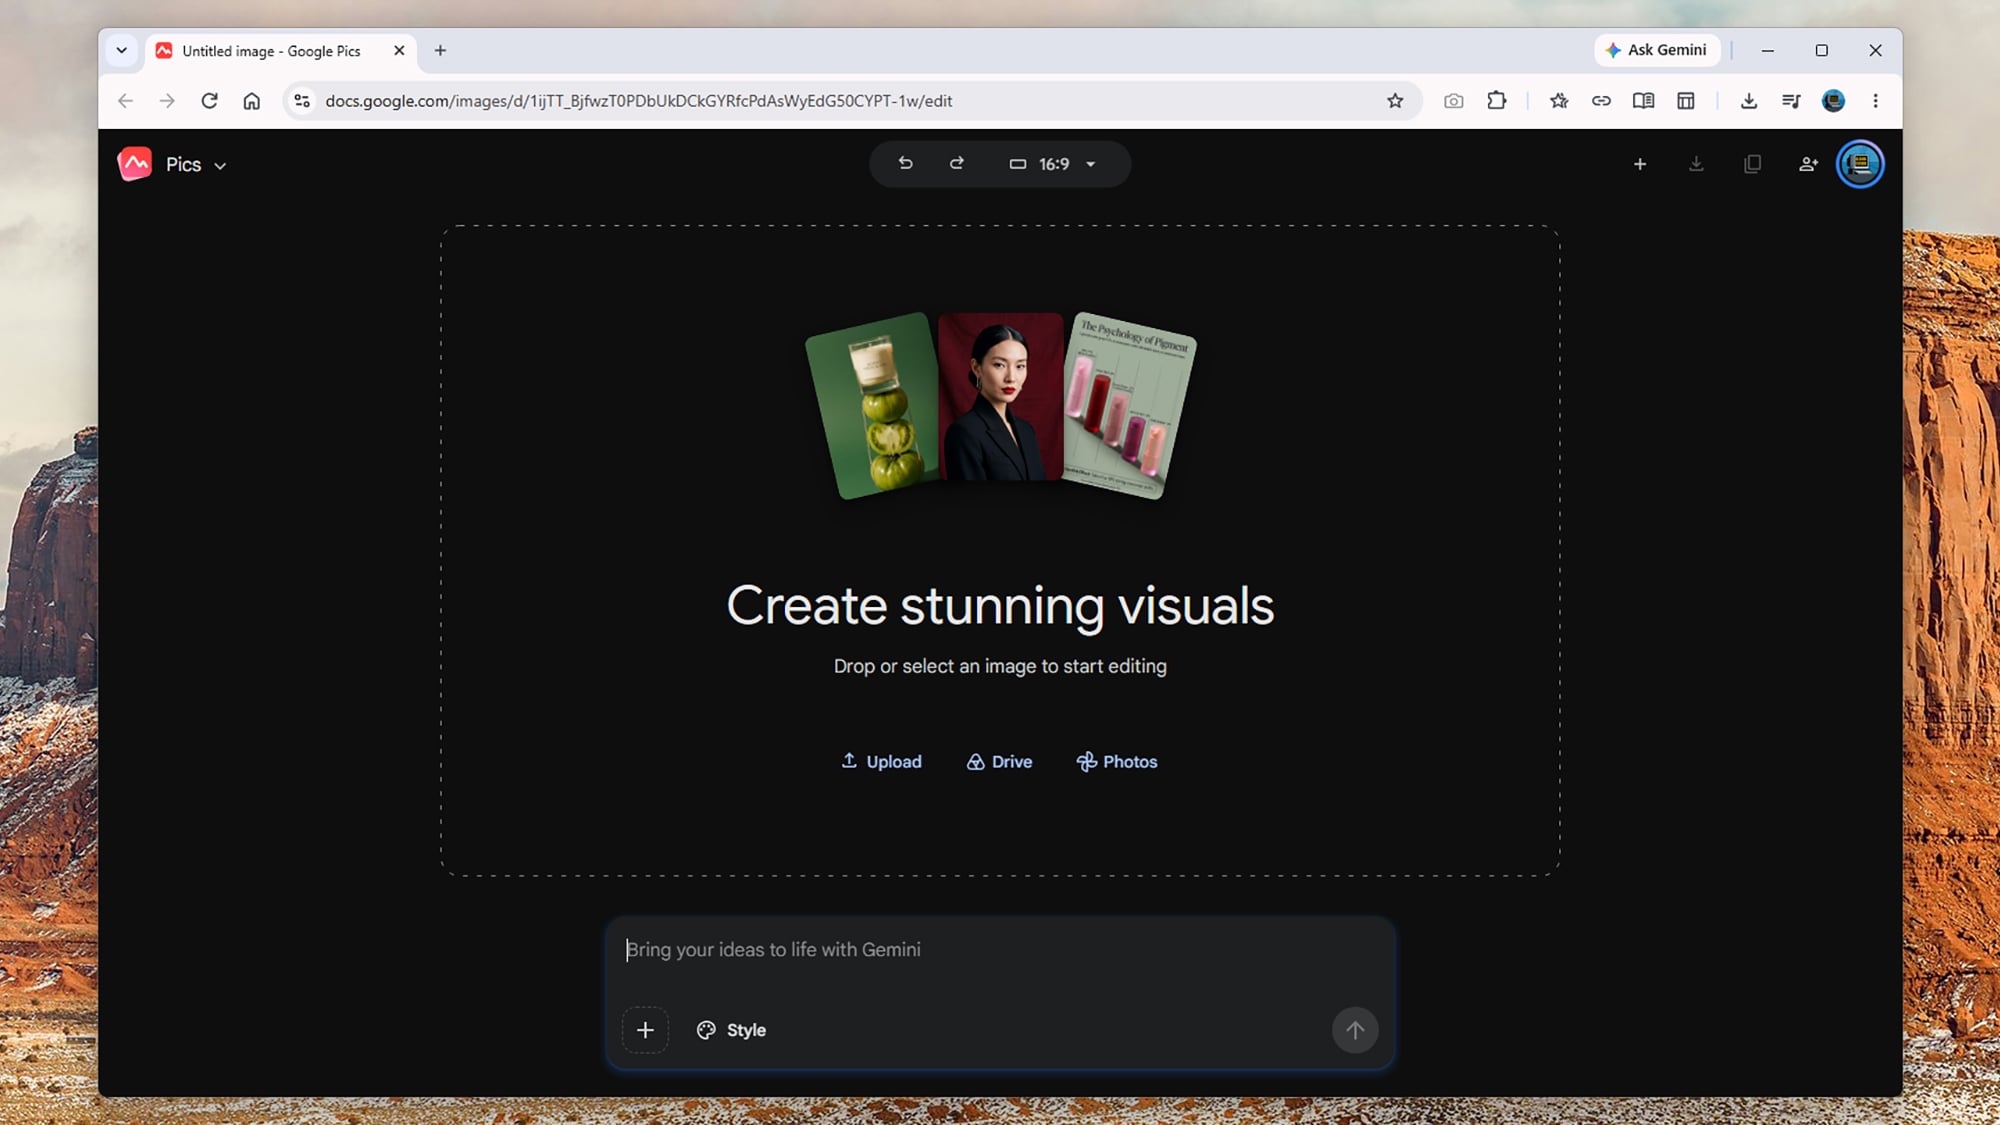The image size is (2000, 1125).
Task: Submit prompt with arrow send button
Action: [x=1355, y=1030]
